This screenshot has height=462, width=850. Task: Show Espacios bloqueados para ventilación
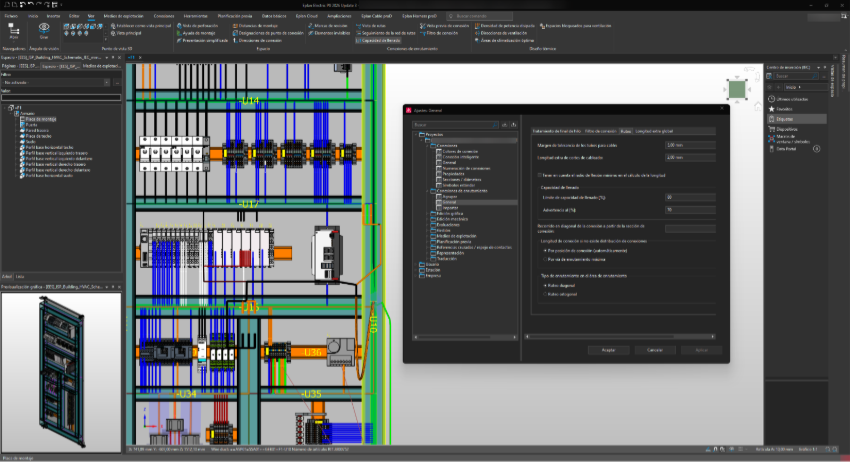(575, 25)
